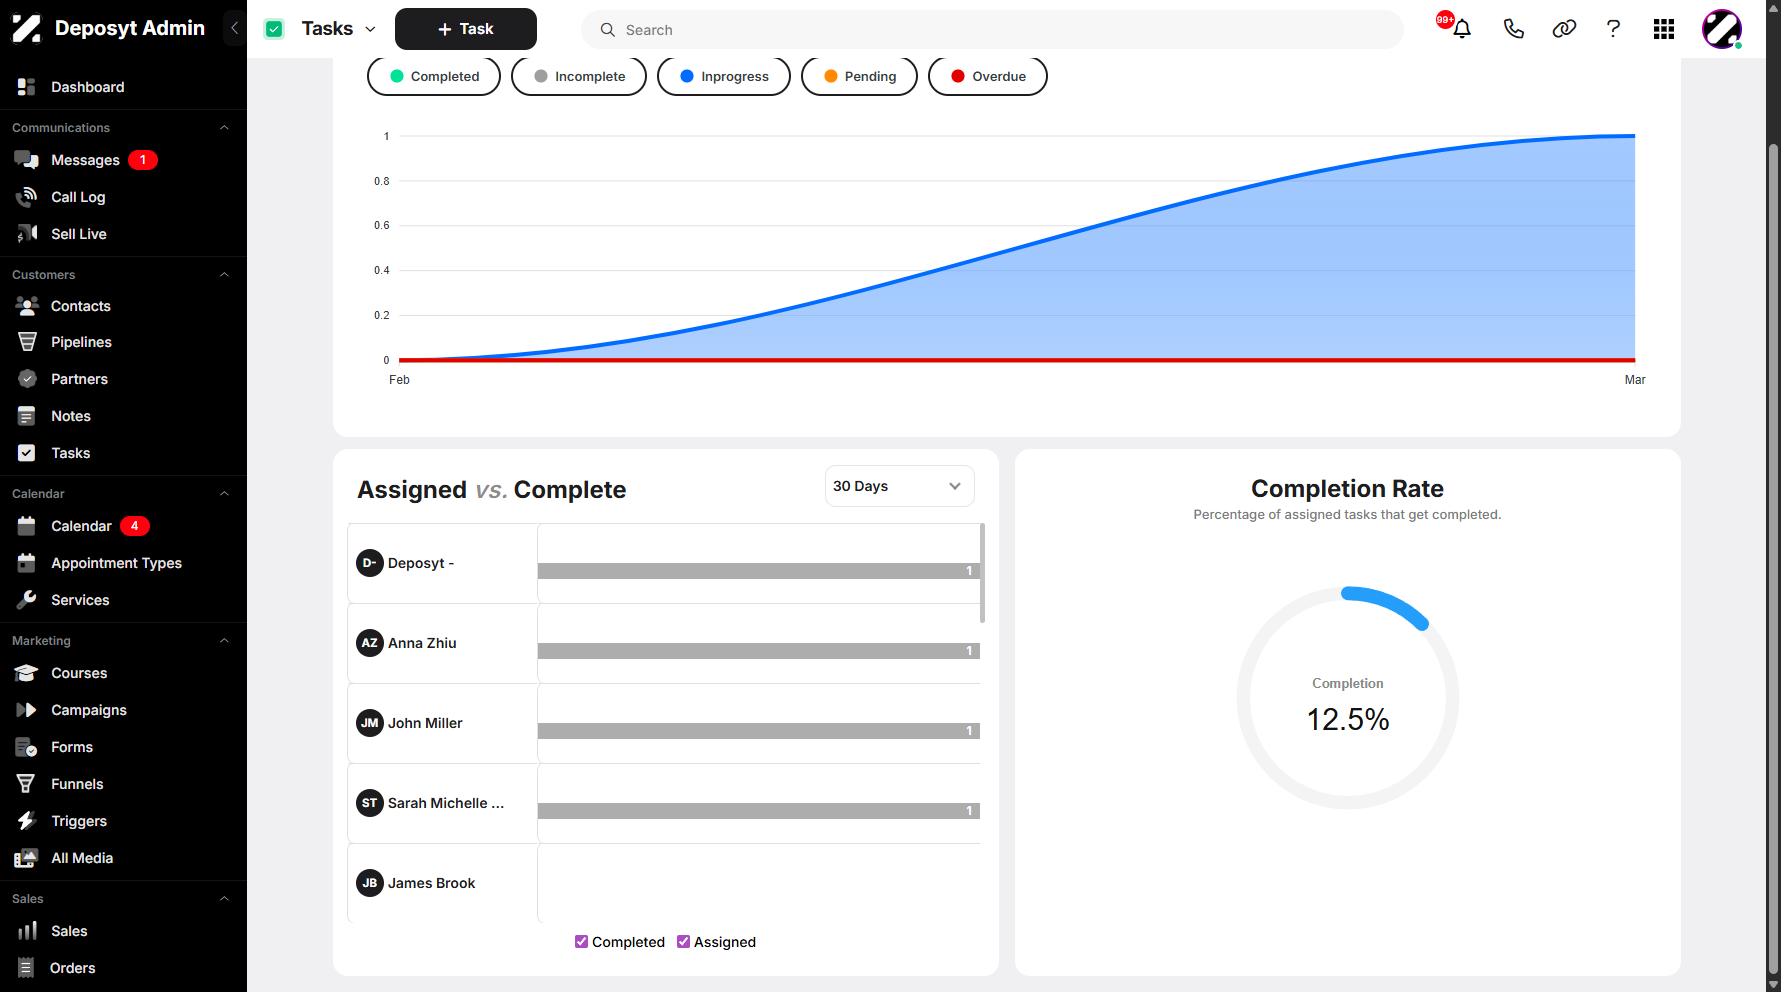Open the apps grid menu
The width and height of the screenshot is (1781, 992).
(x=1664, y=29)
